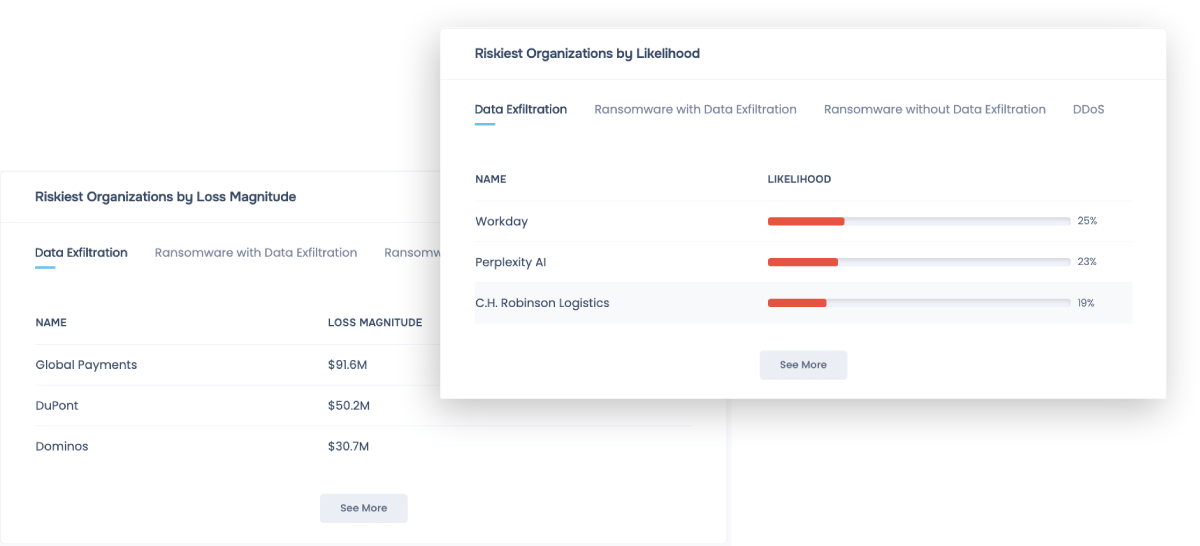Select C.H. Robinson Logistics name
Screen dimensions: 1200x546
(542, 303)
